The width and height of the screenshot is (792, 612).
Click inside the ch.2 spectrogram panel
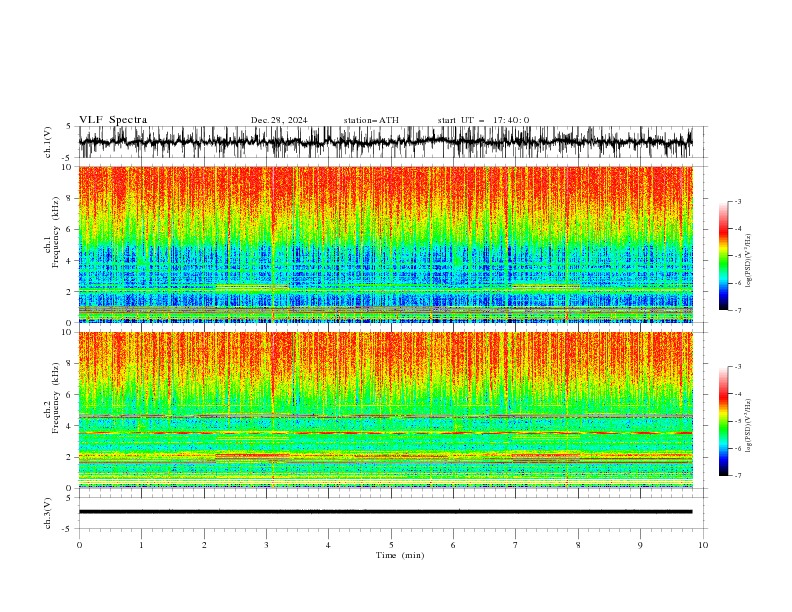(385, 410)
